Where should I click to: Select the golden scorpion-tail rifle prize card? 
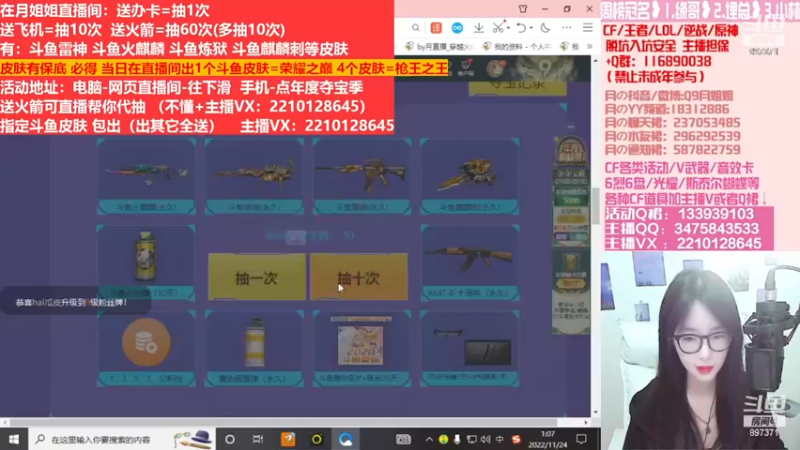254,177
